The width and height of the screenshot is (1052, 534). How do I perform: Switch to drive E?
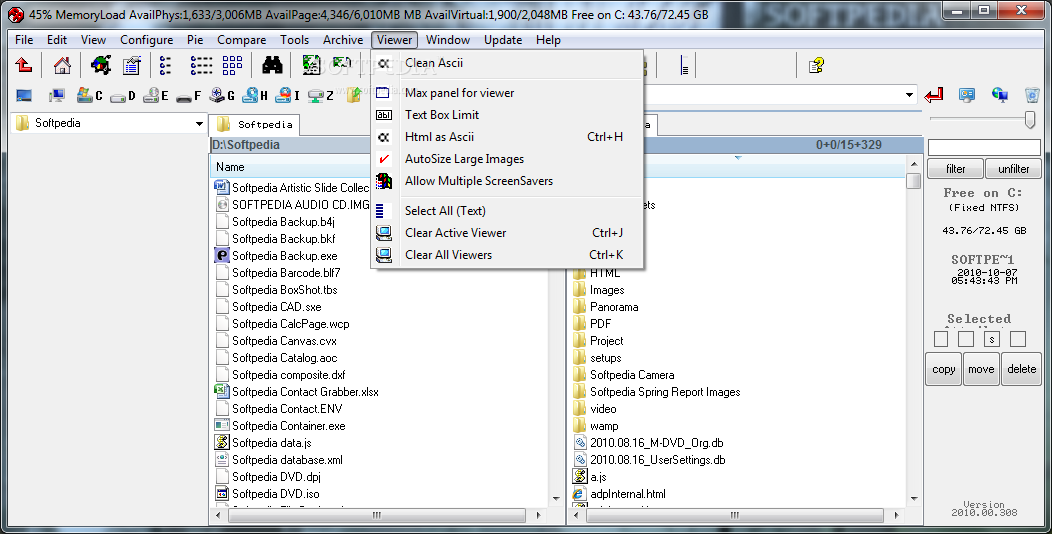156,96
